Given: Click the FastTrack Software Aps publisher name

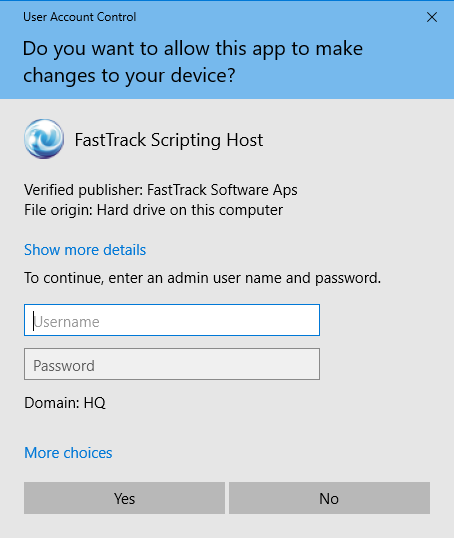Looking at the screenshot, I should (222, 190).
